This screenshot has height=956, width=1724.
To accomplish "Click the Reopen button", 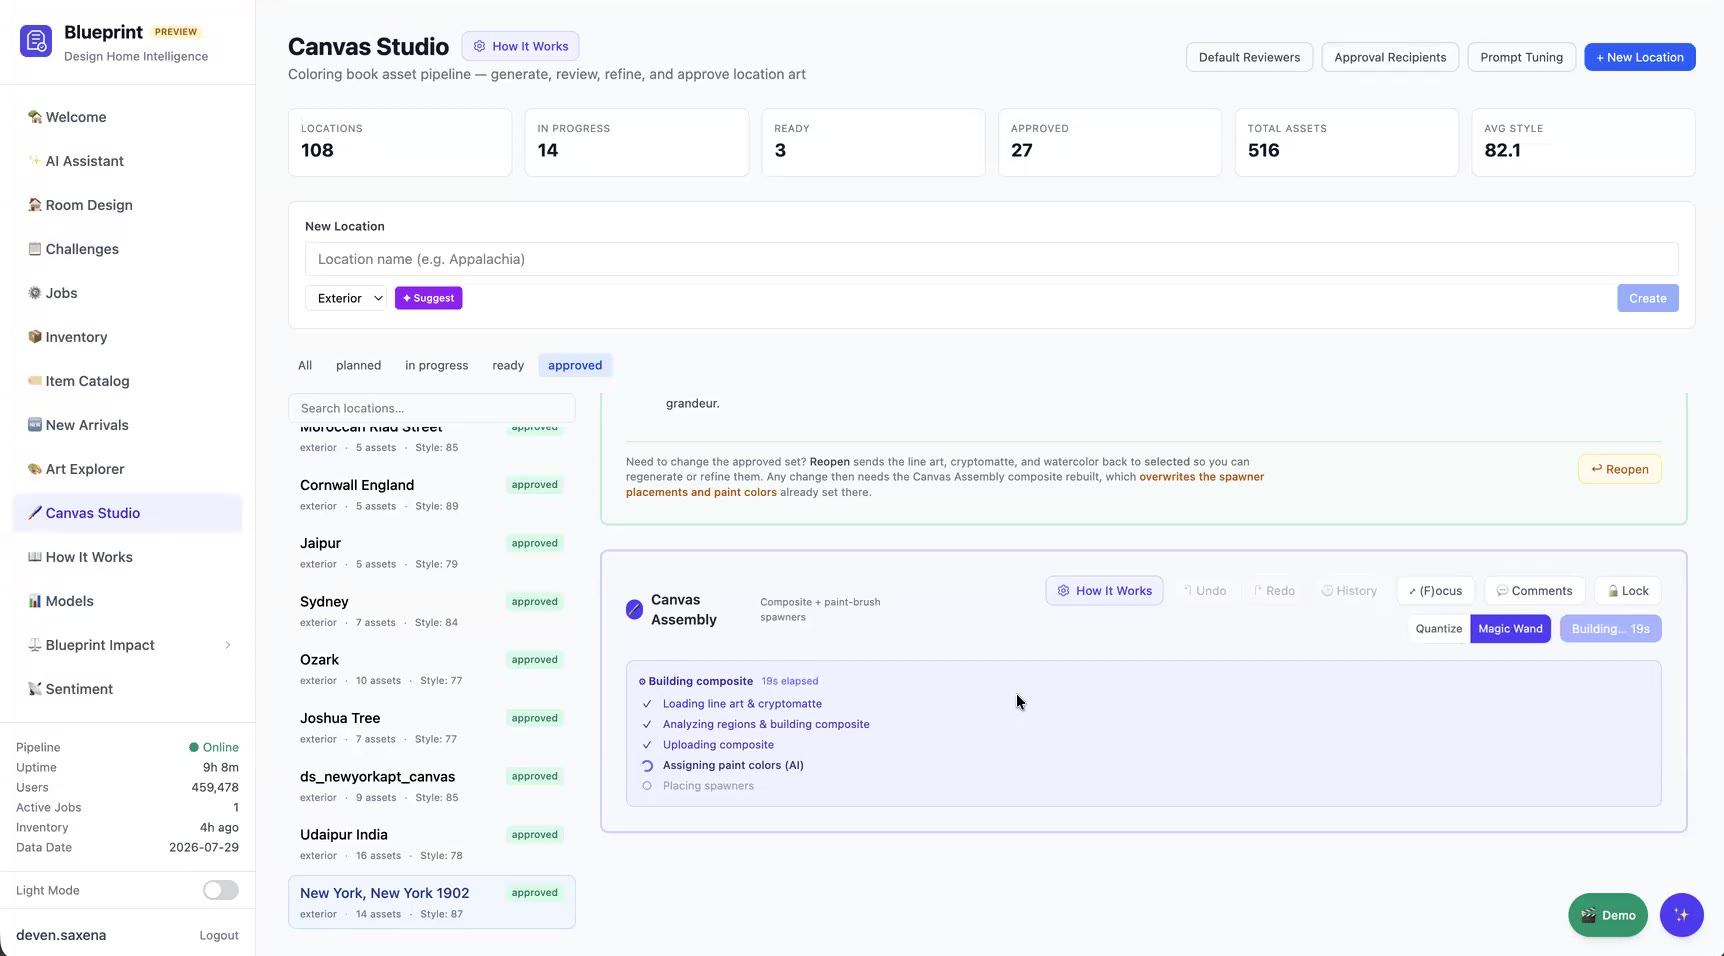I will click(1619, 469).
